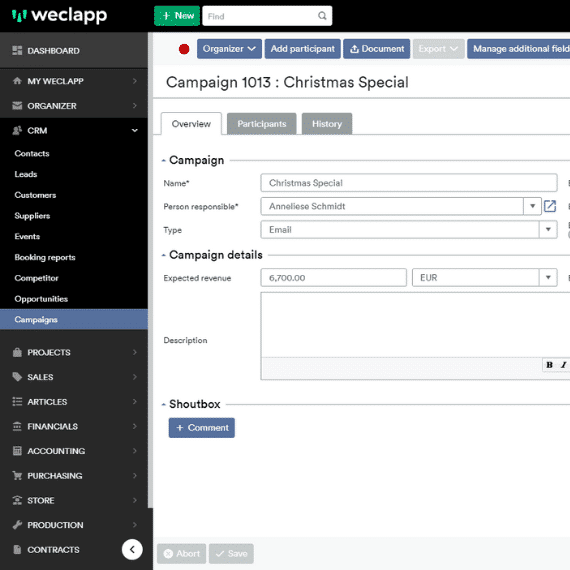
Task: Click the Articles list icon
Action: tap(17, 401)
